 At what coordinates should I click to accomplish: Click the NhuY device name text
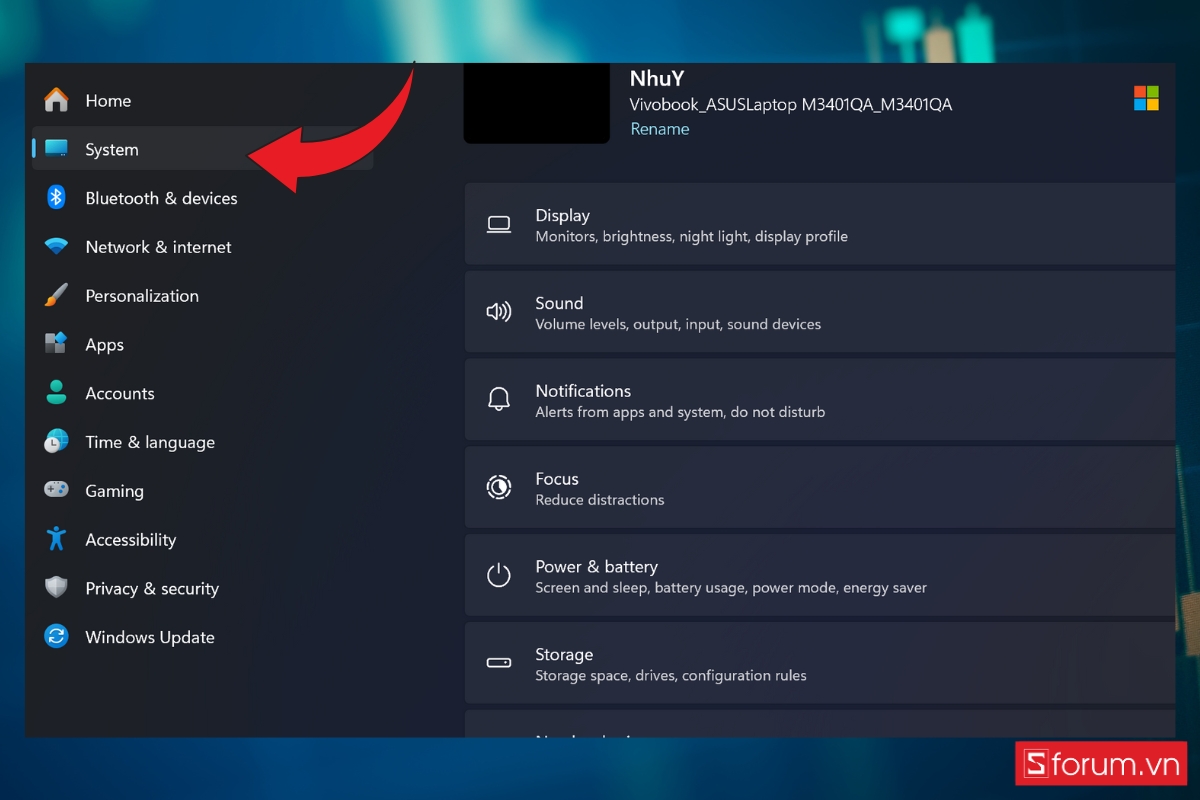tap(657, 78)
